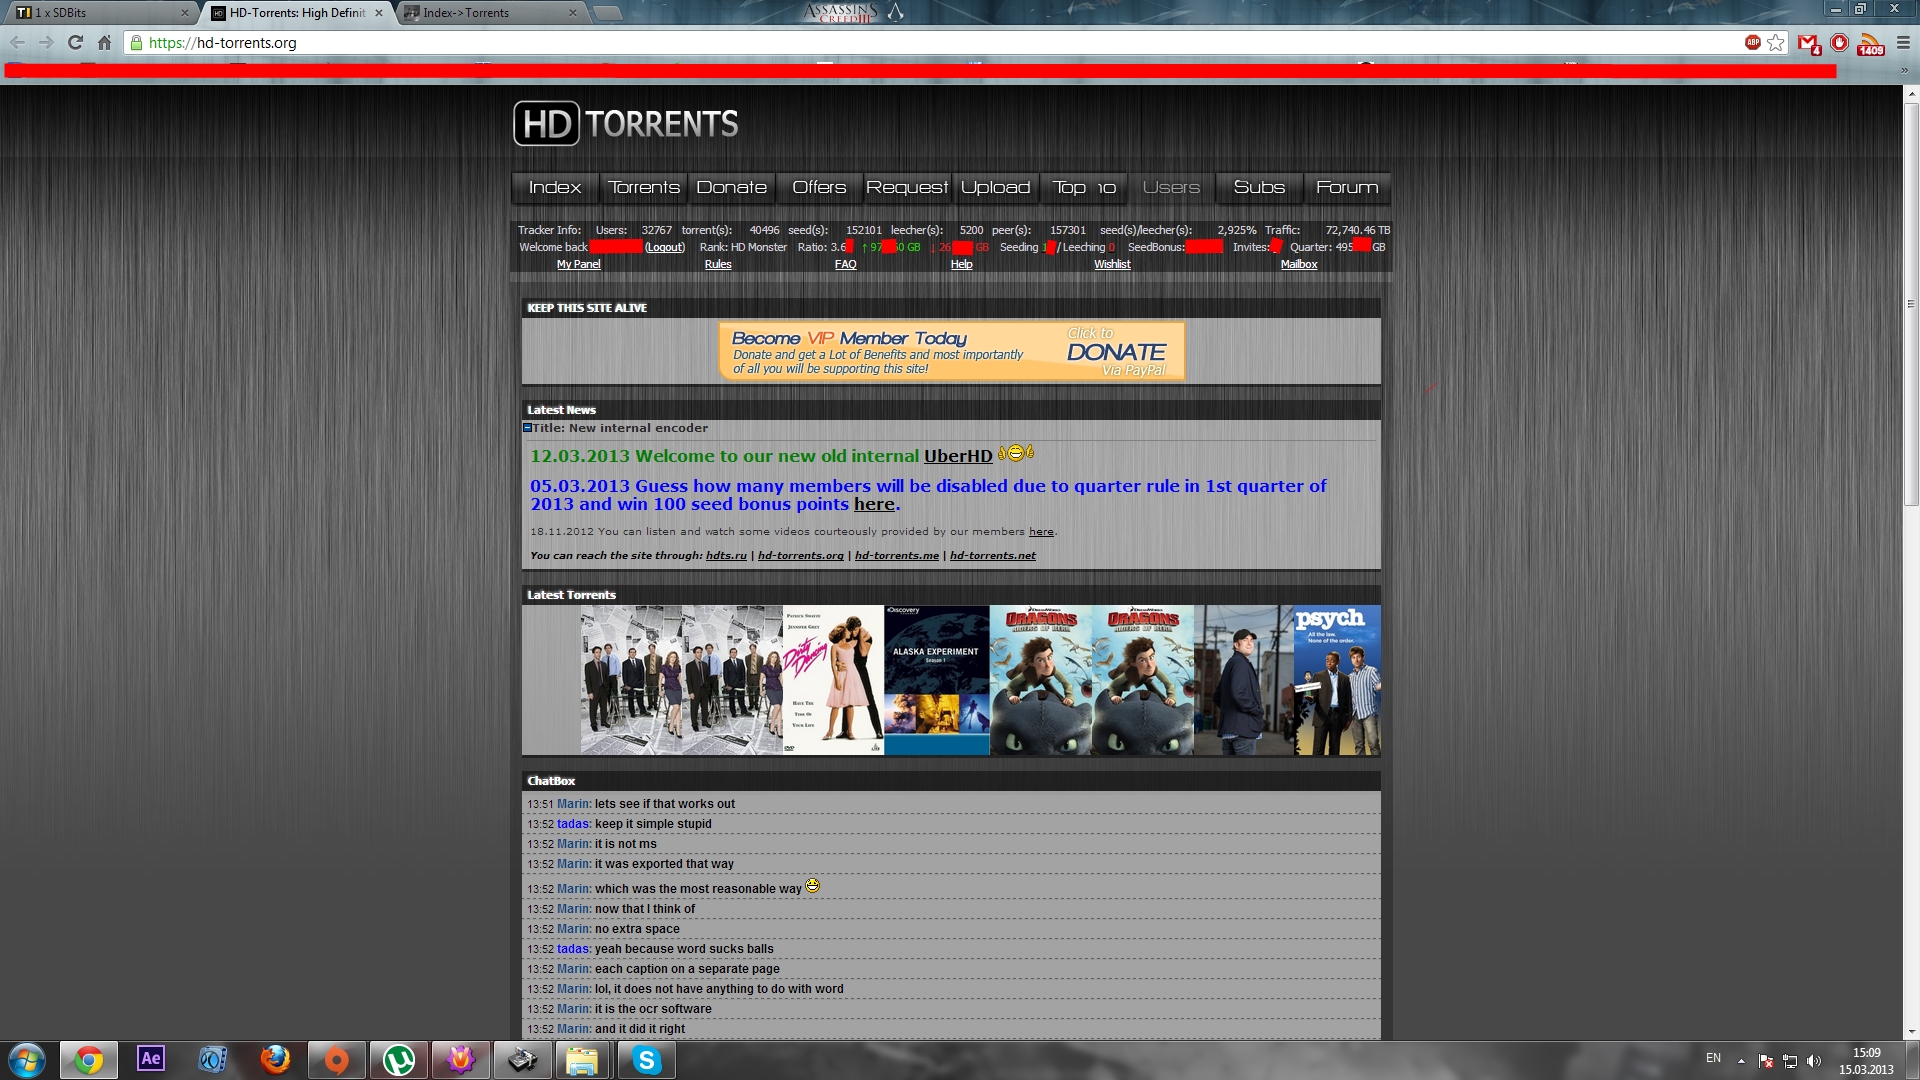Click the volume speaker tray icon

pos(1814,1060)
